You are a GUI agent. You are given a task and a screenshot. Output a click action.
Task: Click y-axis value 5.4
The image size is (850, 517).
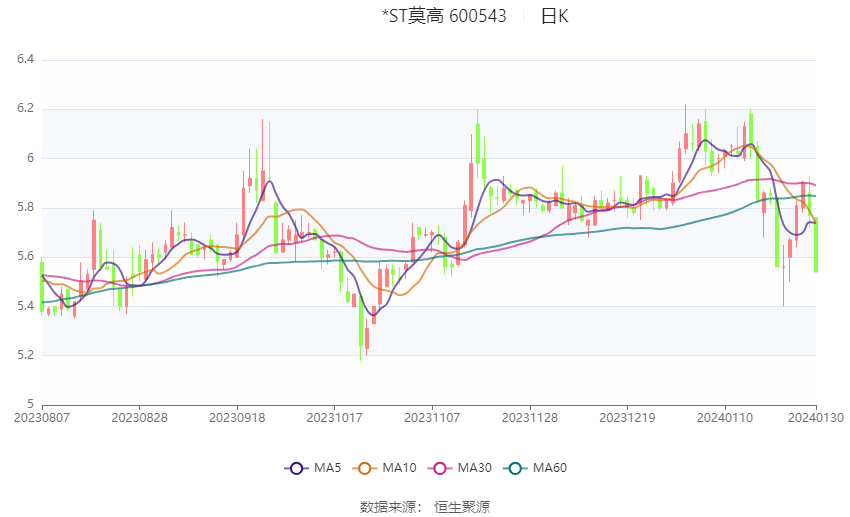point(25,306)
